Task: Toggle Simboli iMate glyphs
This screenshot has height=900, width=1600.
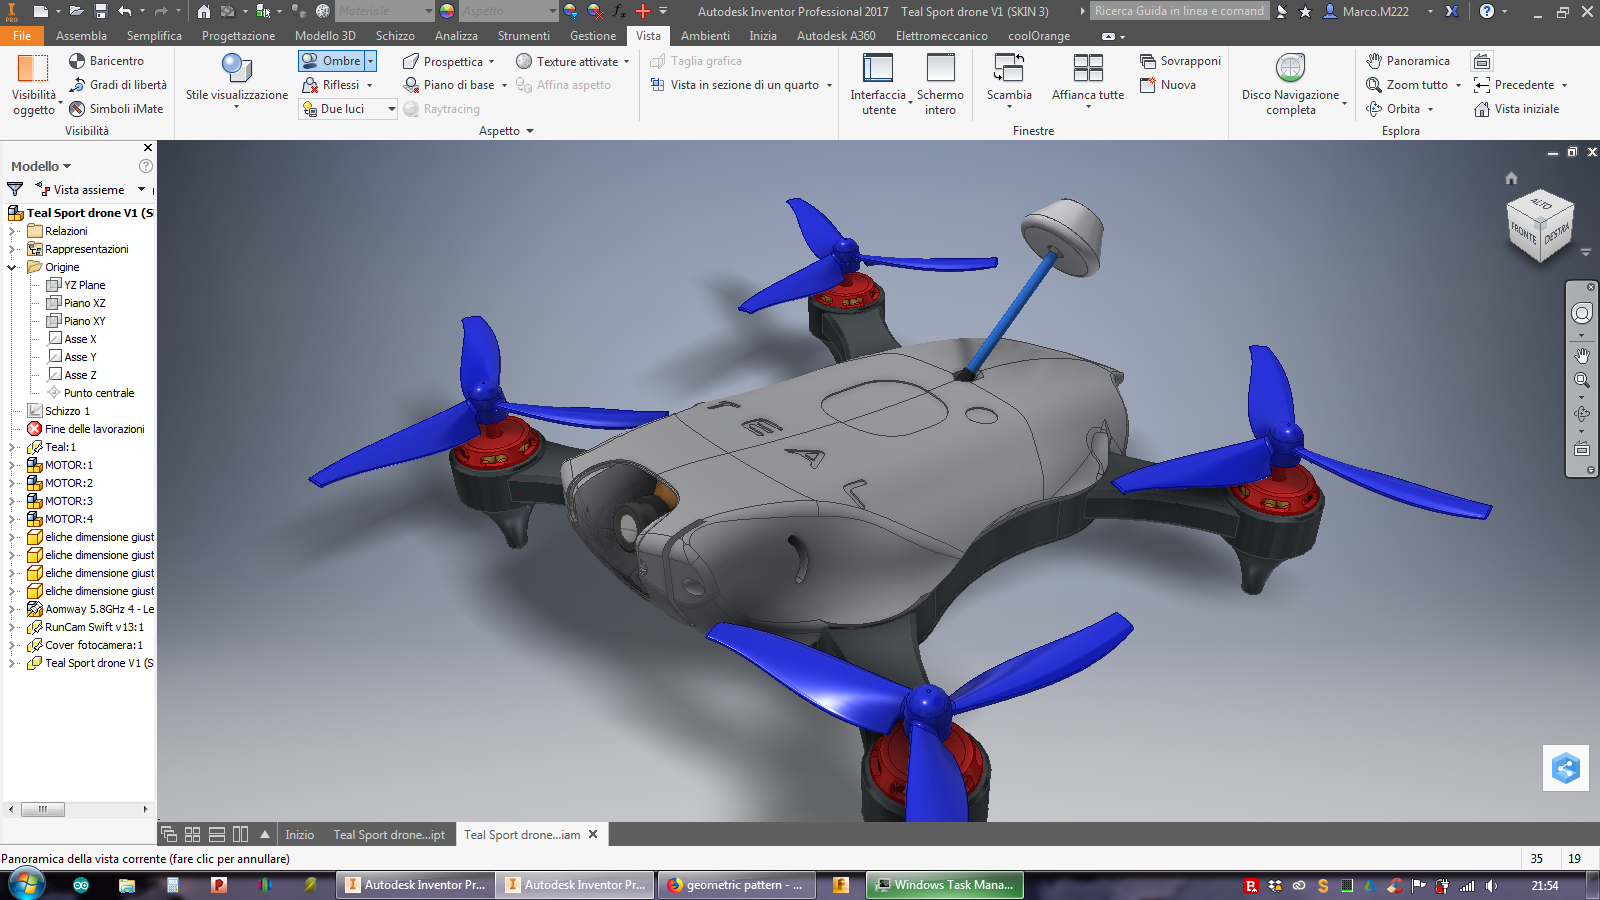Action: tap(116, 109)
